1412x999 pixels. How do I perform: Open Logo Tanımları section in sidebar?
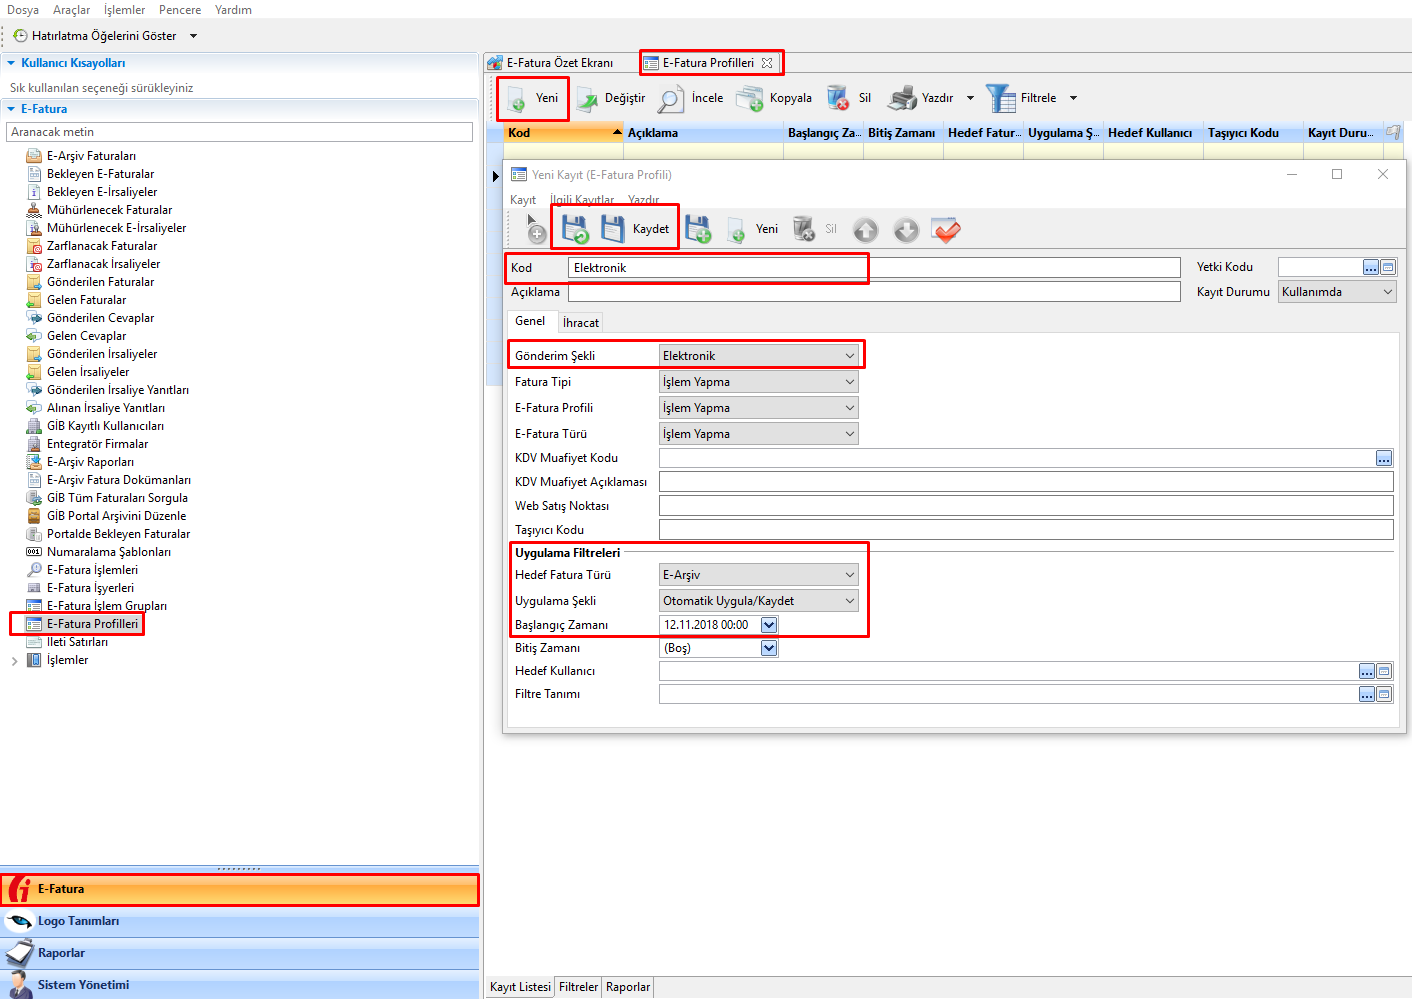click(x=78, y=921)
